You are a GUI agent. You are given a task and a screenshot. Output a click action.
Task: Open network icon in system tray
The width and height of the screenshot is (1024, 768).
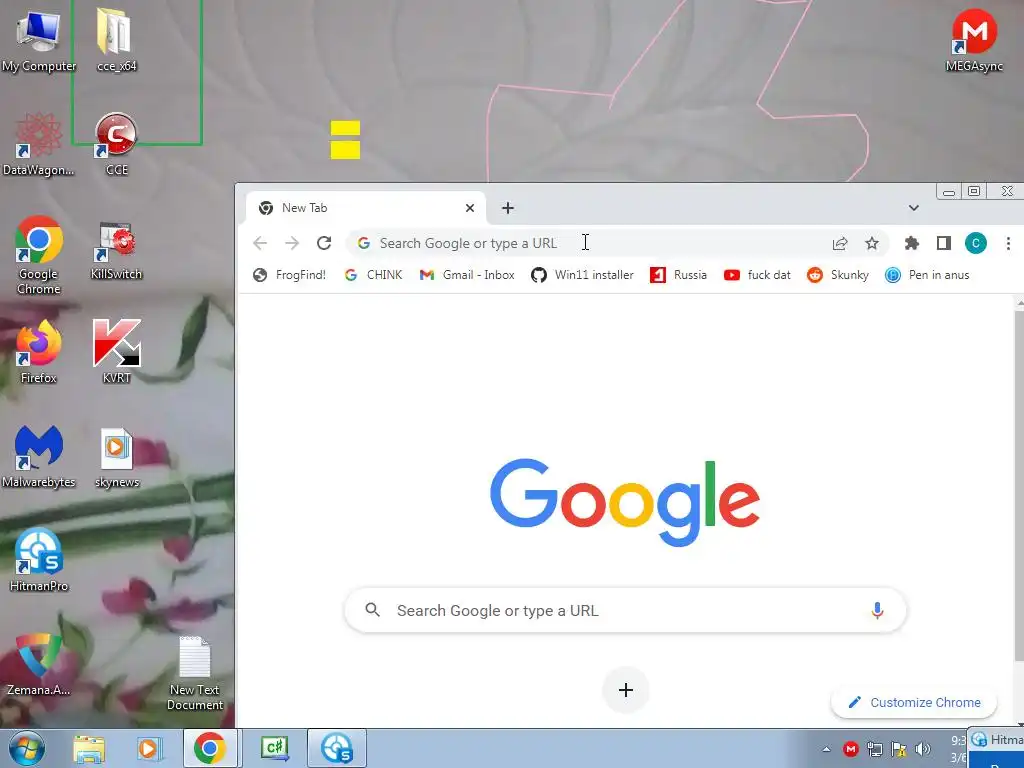point(874,749)
